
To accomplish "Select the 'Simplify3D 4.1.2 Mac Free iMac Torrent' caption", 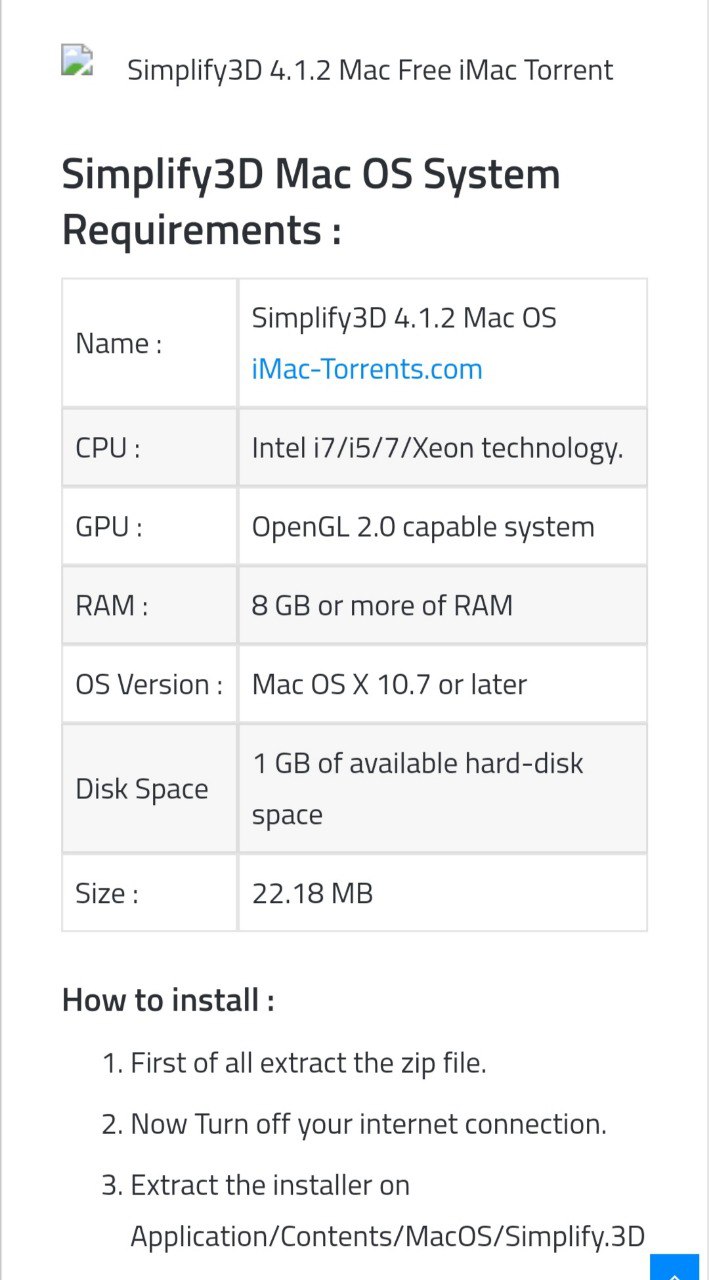I will (370, 70).
